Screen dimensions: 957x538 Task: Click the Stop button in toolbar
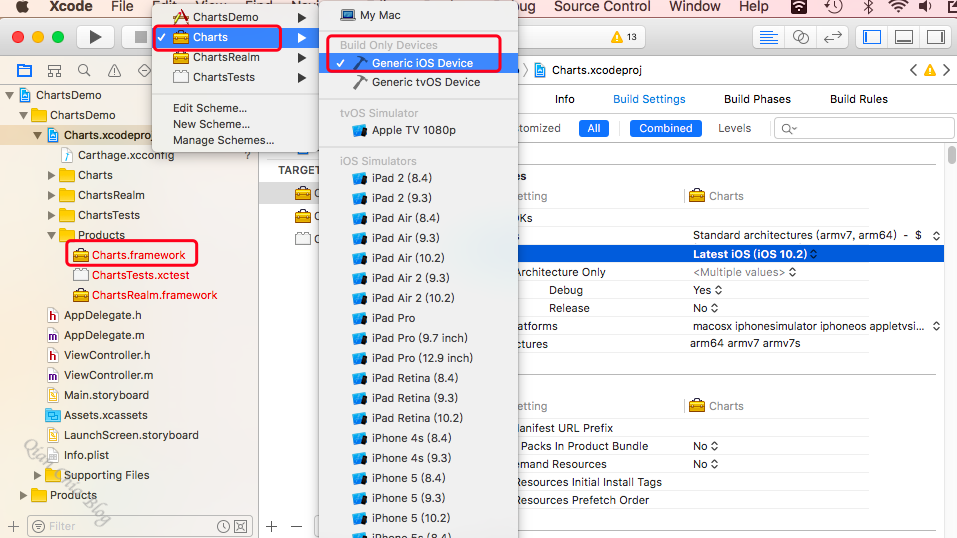140,37
